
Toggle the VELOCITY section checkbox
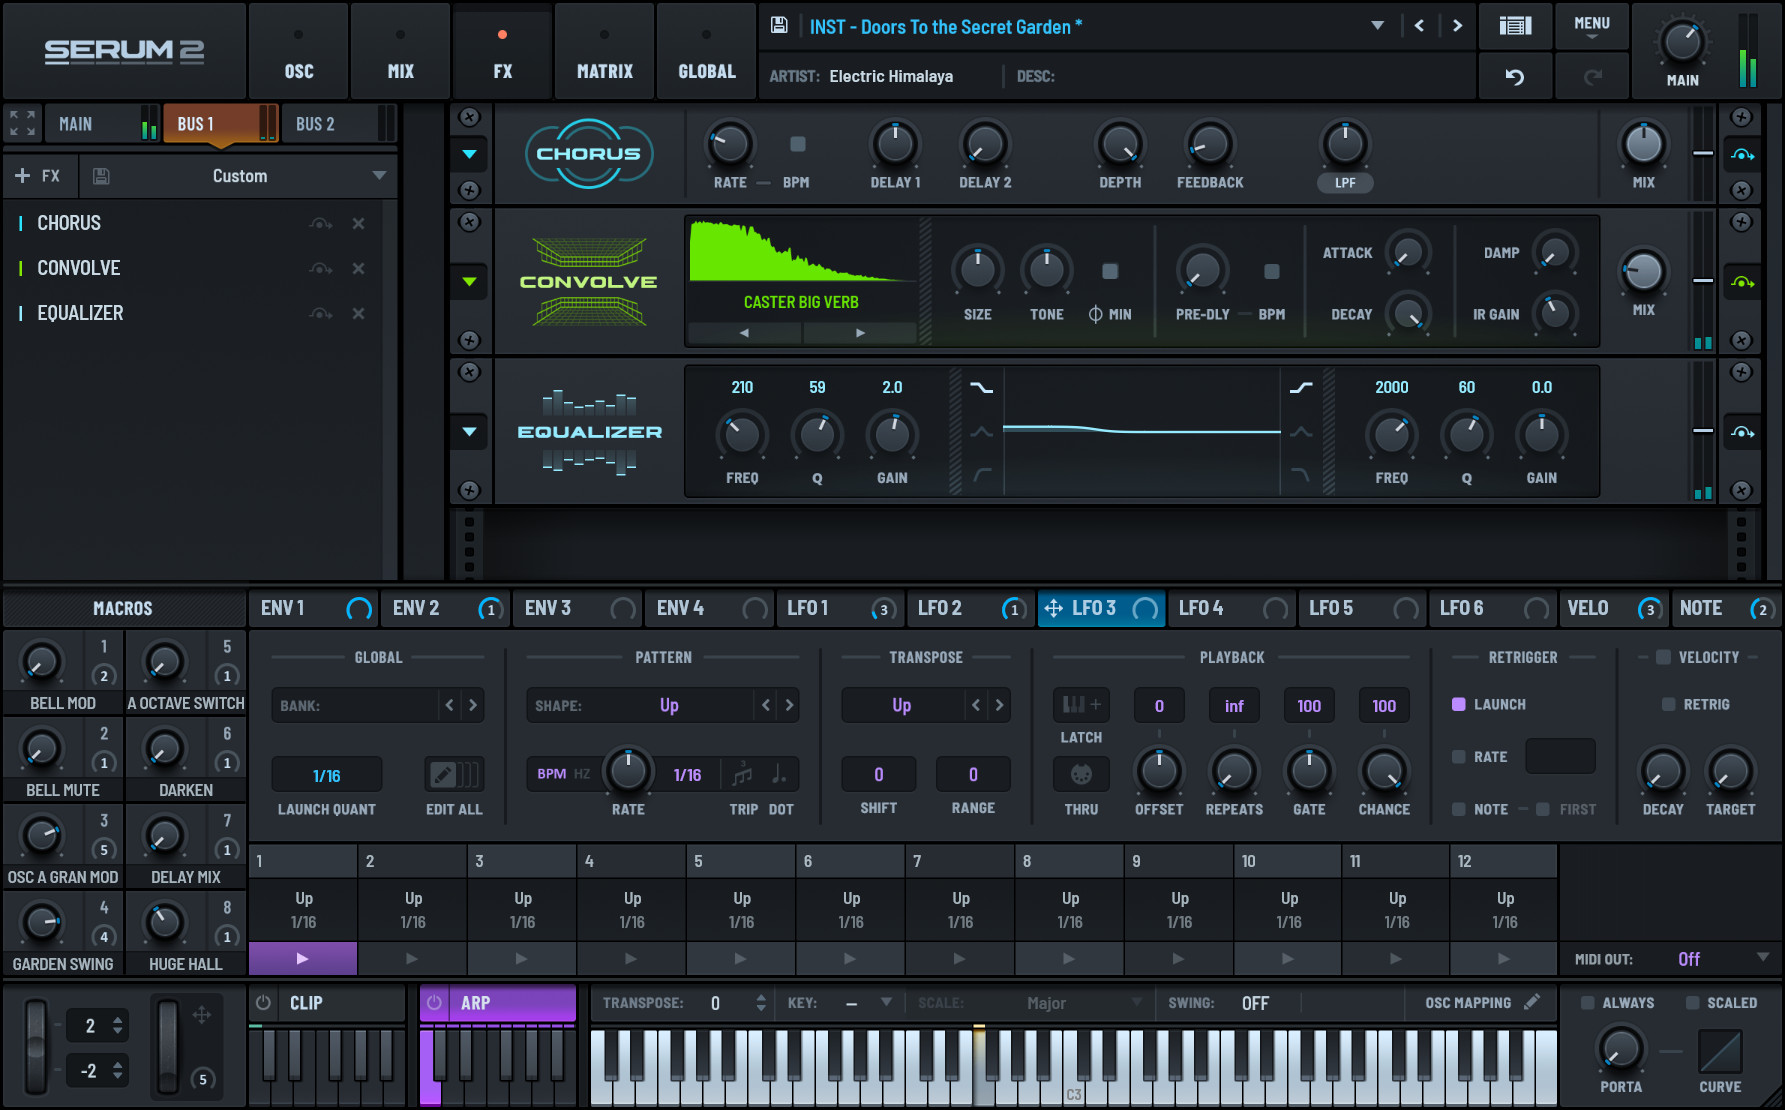click(1663, 657)
